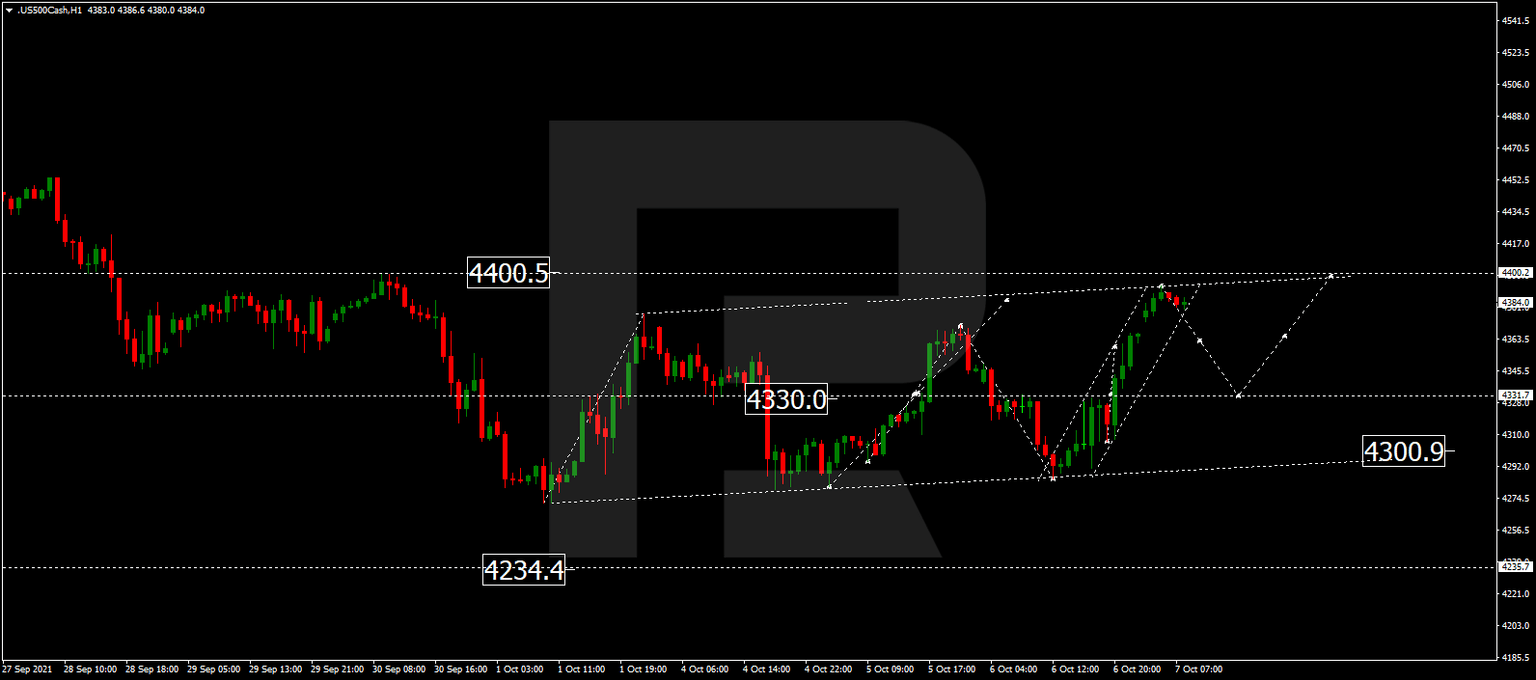Click the 4330.0 price level label
This screenshot has height=680, width=1536.
pyautogui.click(x=786, y=398)
